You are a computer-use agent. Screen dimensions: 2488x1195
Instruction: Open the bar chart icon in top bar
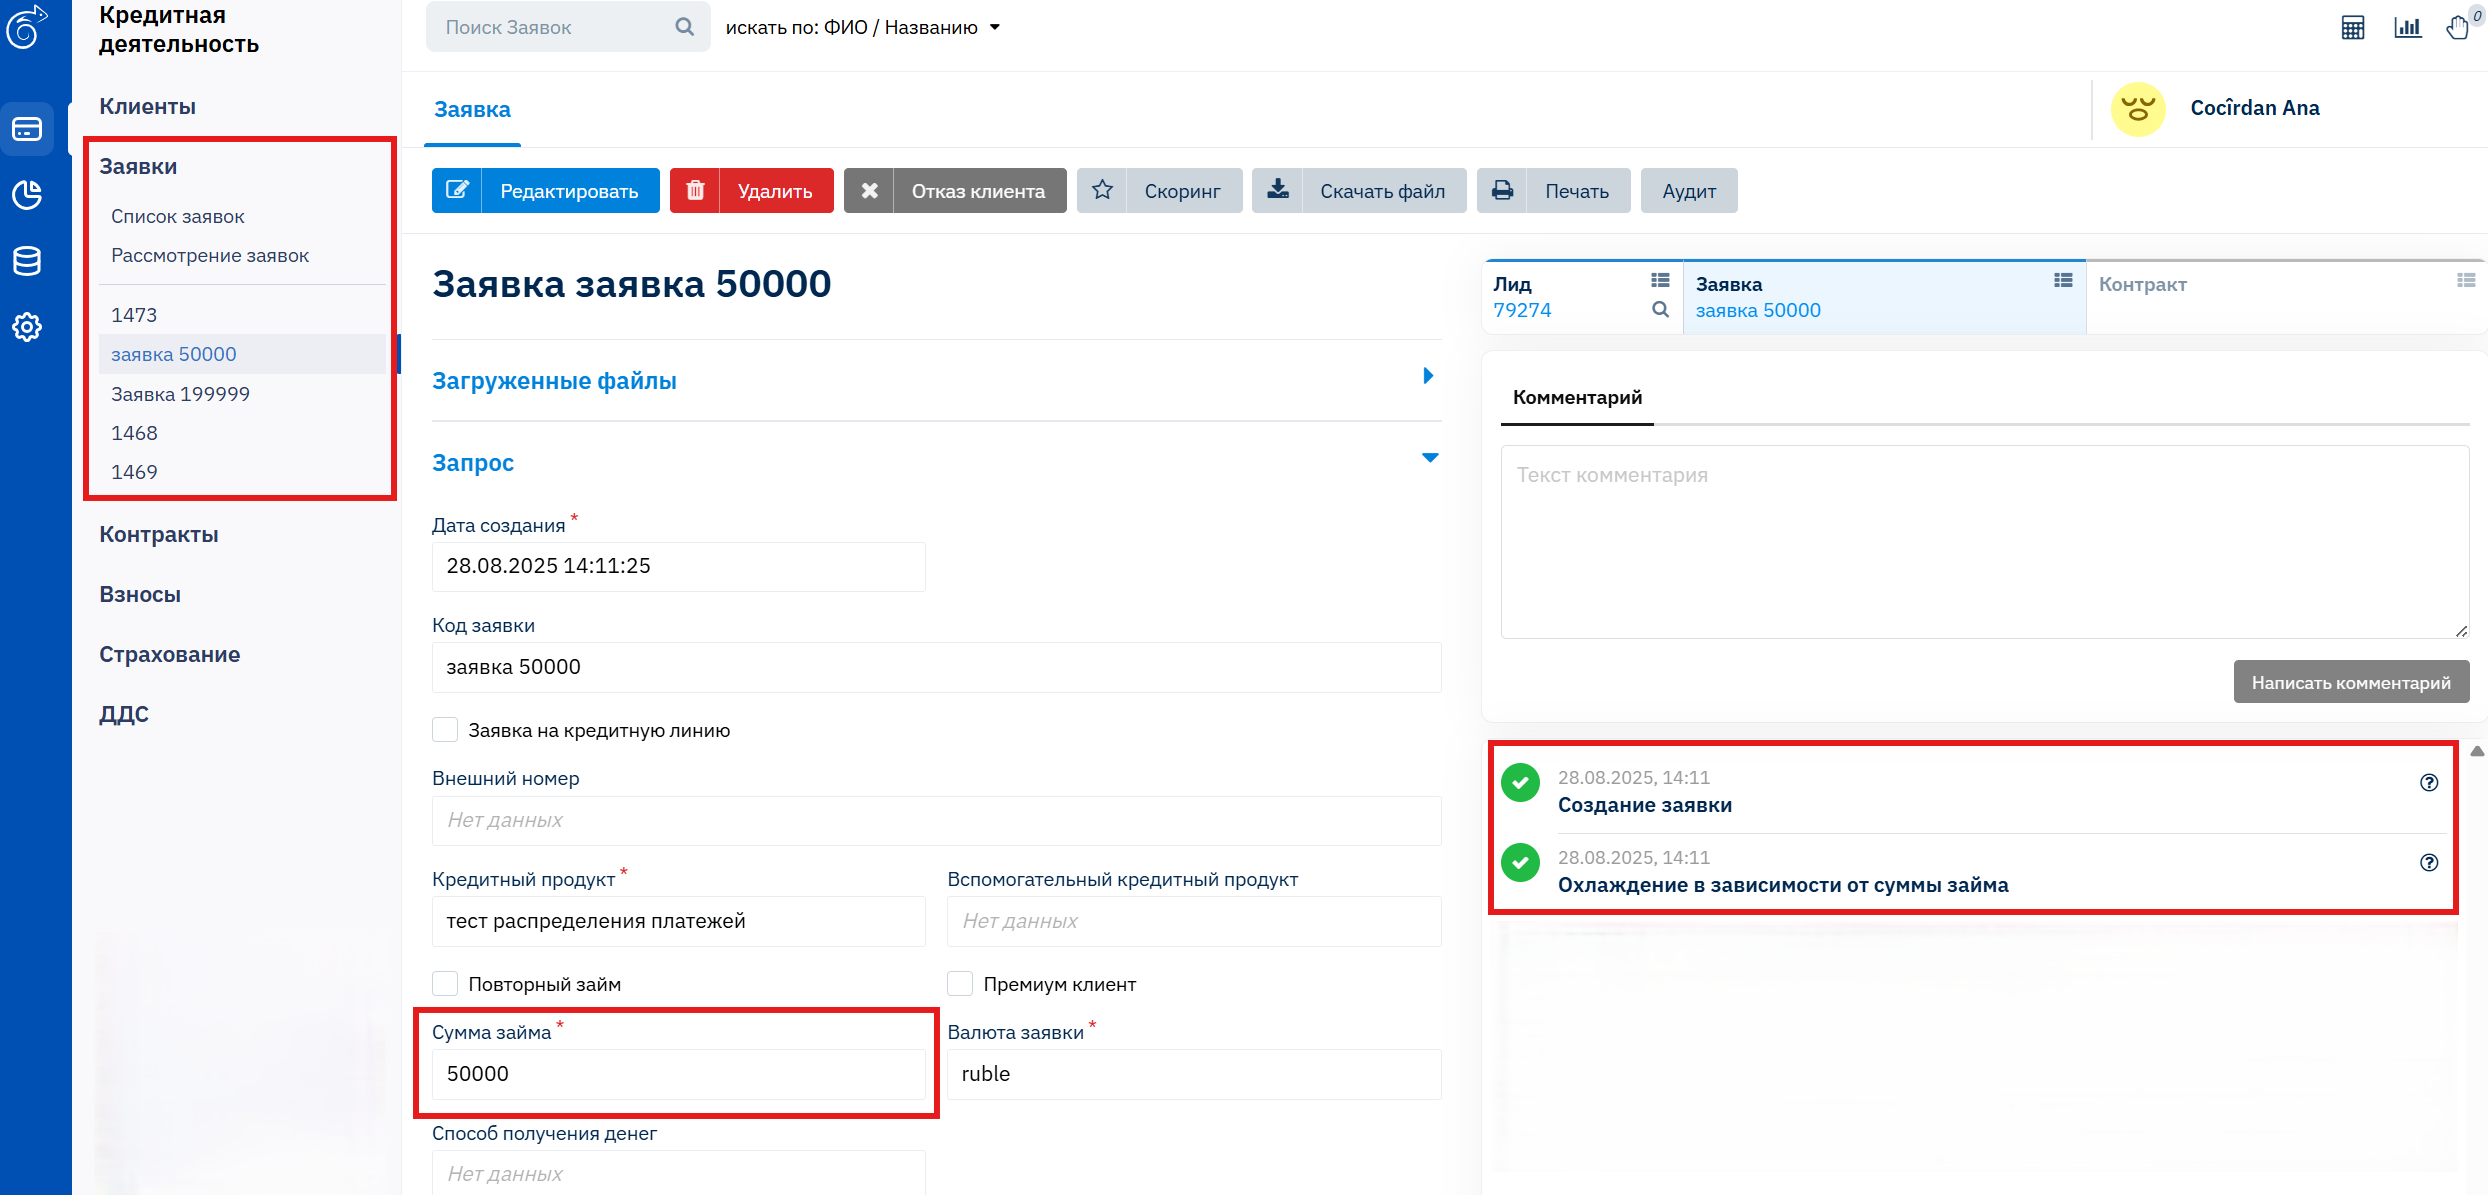(2407, 27)
